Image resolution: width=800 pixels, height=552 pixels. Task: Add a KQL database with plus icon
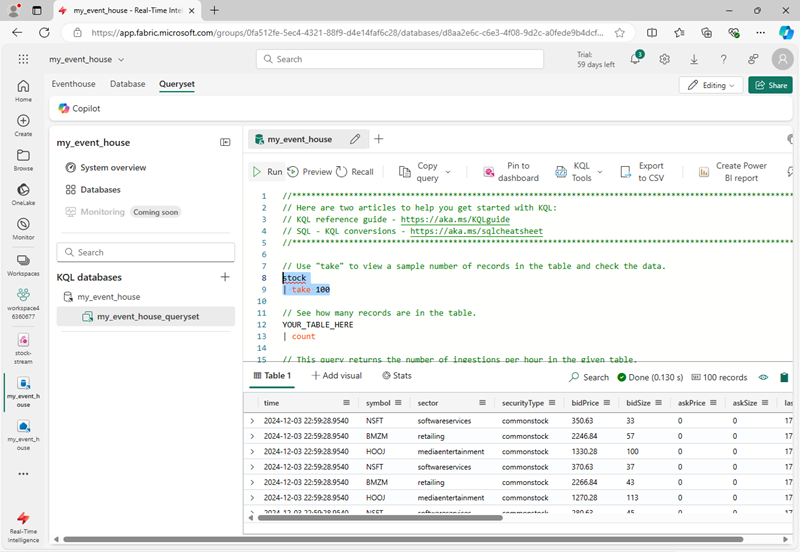click(x=225, y=277)
